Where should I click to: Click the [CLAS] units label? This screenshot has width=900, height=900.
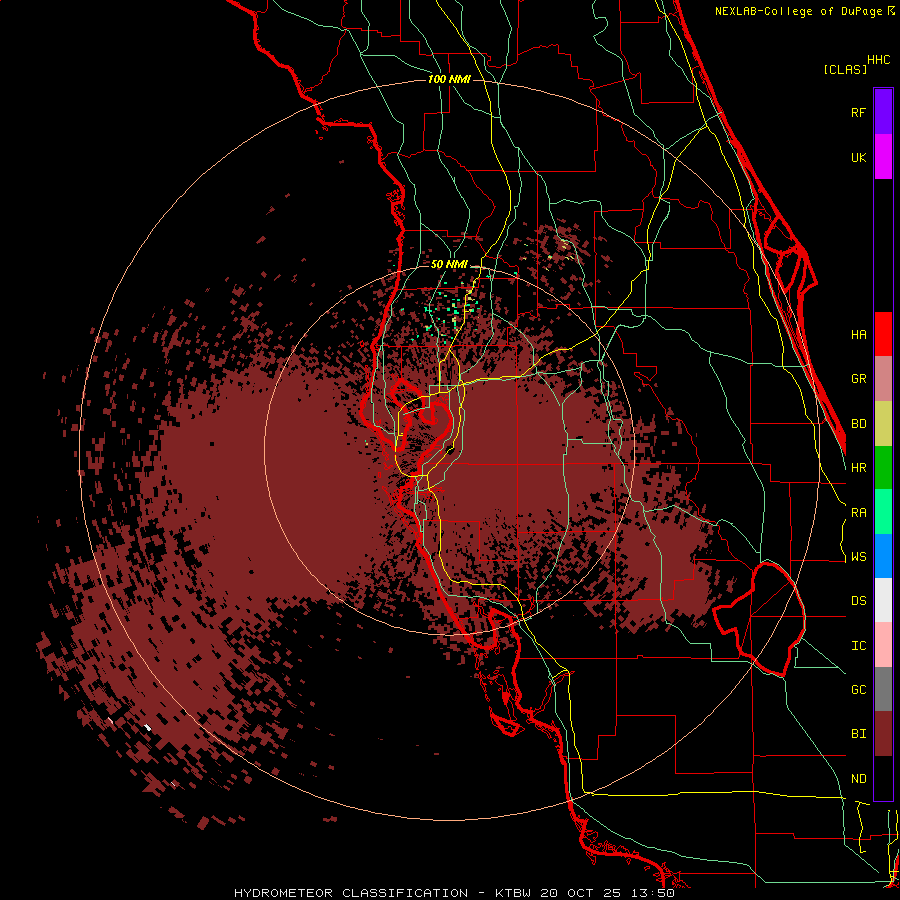pyautogui.click(x=845, y=69)
